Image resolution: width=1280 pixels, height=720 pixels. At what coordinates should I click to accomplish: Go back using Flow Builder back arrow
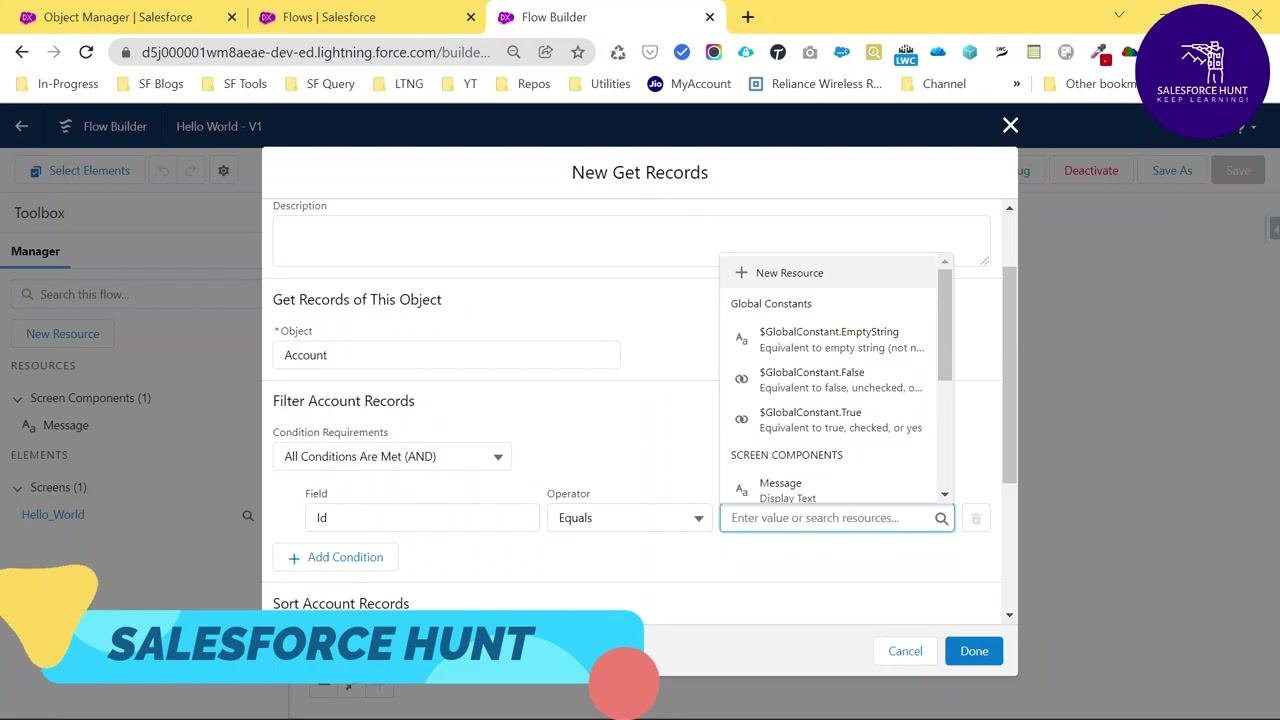(x=22, y=126)
